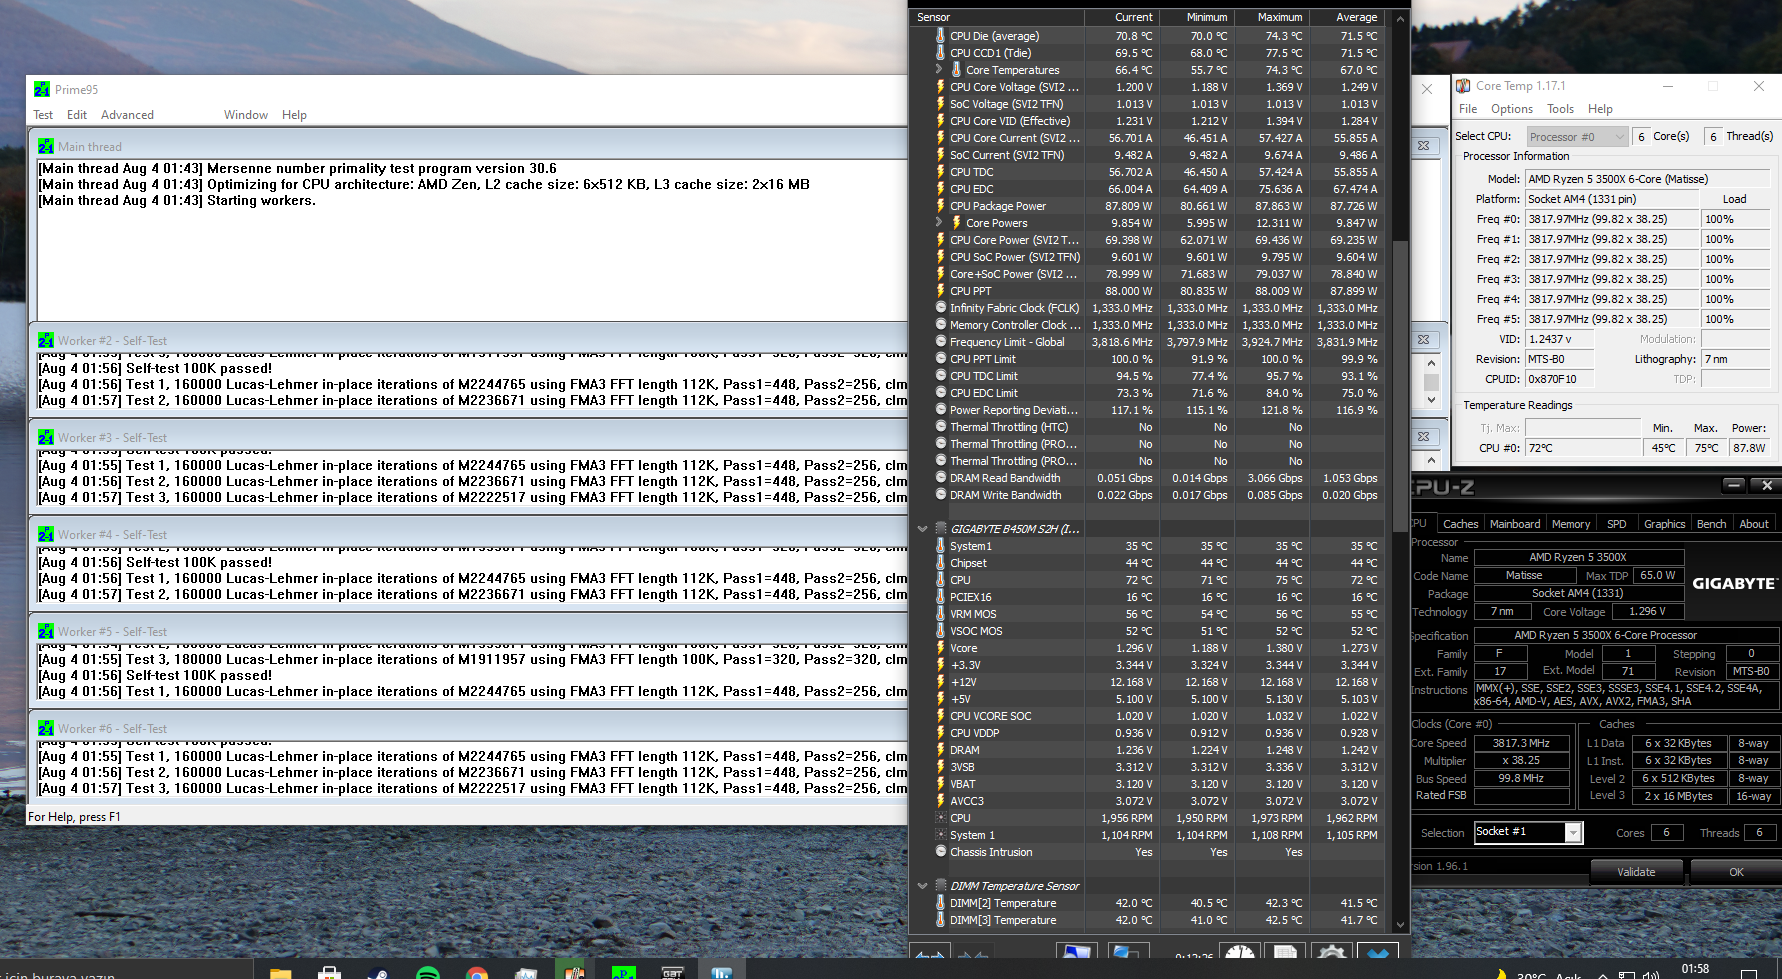Click the Worker #2 Self-Test window icon
This screenshot has height=979, width=1782.
(x=46, y=340)
